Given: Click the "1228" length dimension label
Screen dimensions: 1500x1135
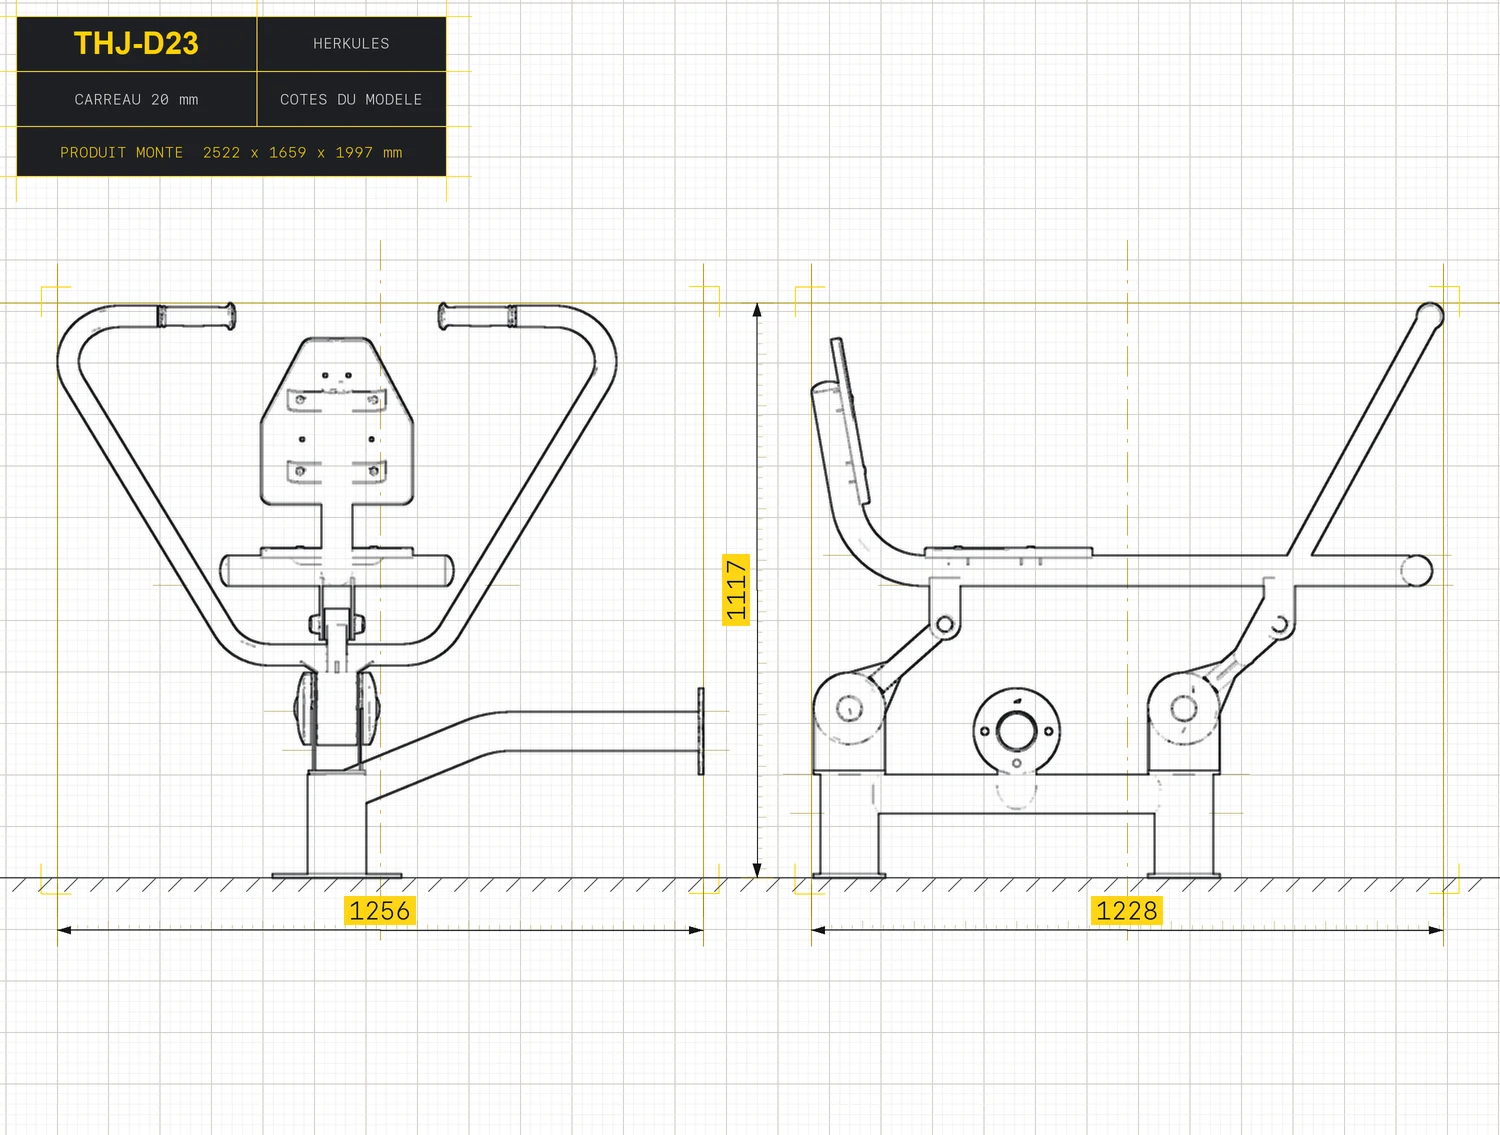Looking at the screenshot, I should [1127, 911].
